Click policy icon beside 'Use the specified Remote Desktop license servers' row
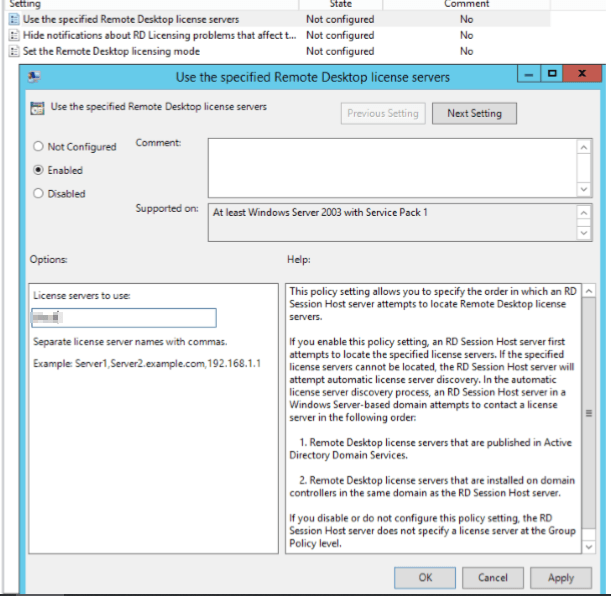This screenshot has width=611, height=596. [14, 19]
